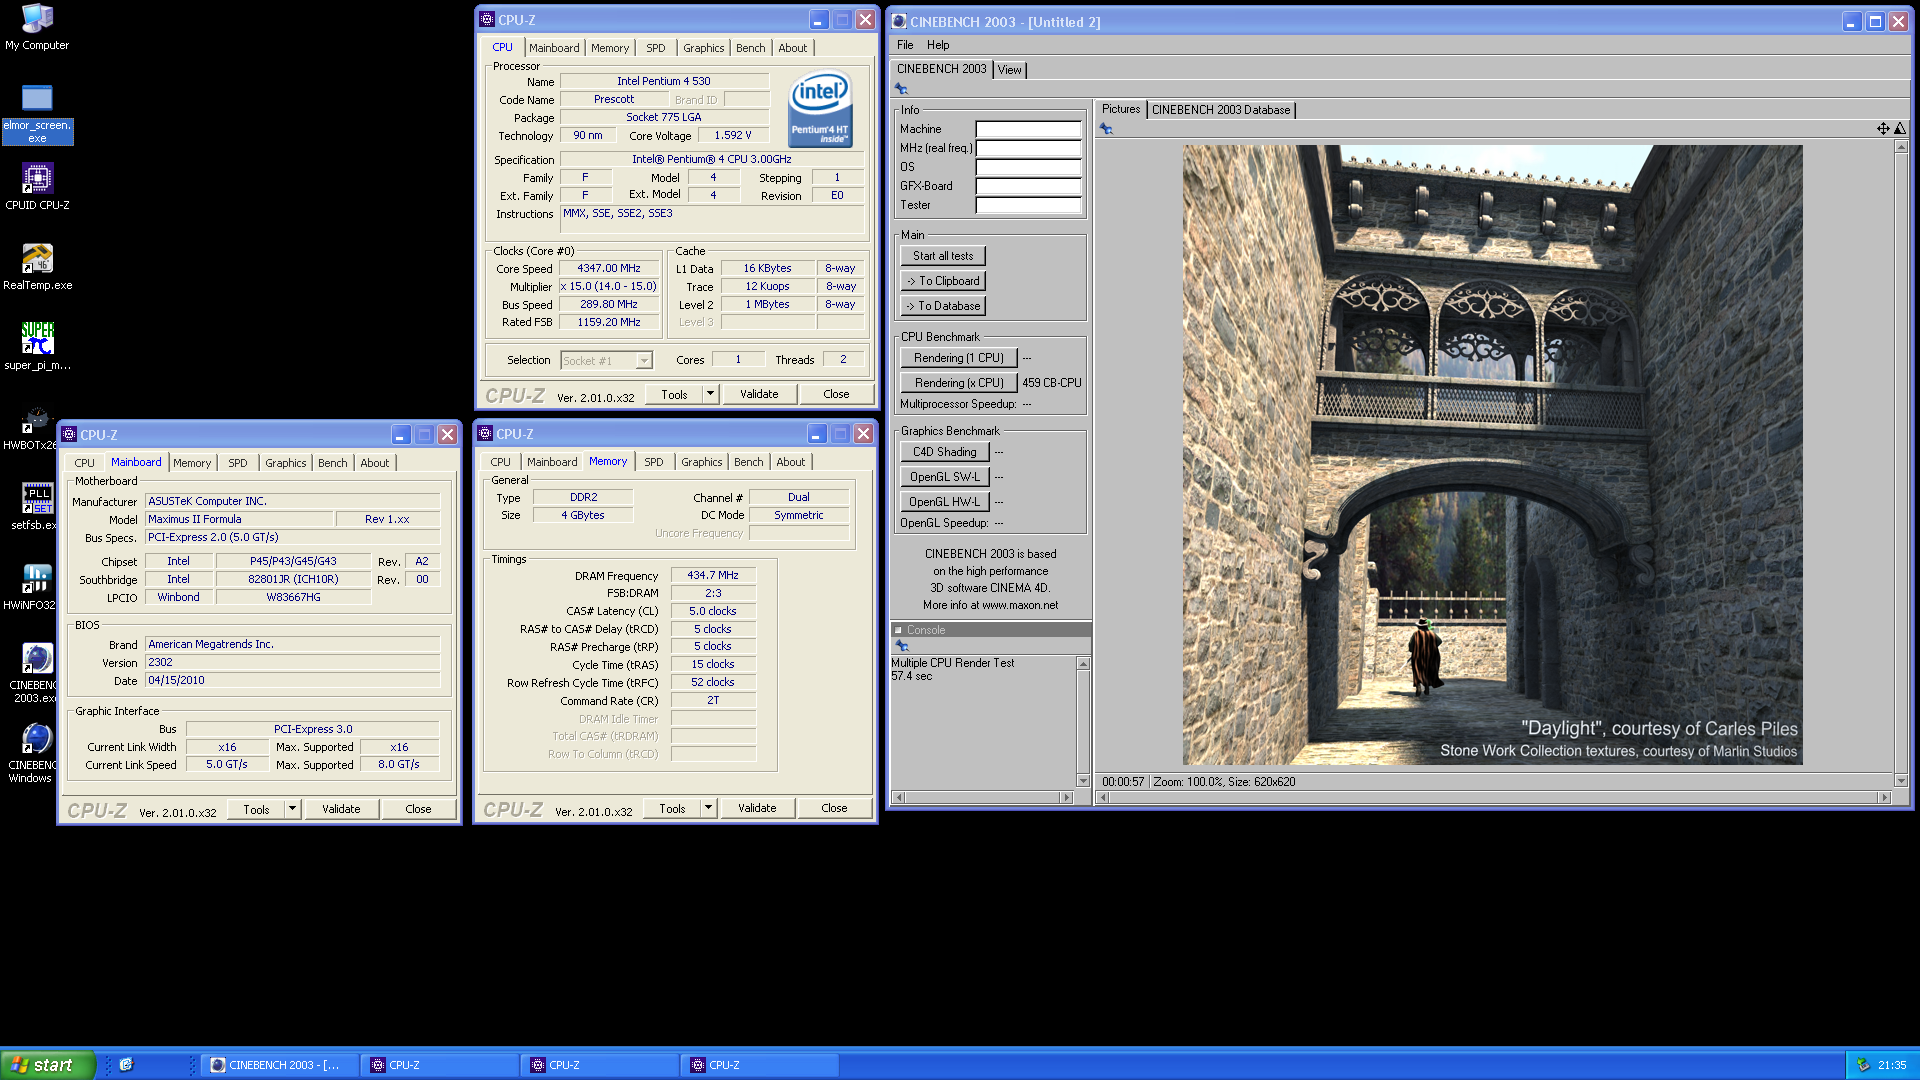Click the system tray notification icon
The height and width of the screenshot is (1080, 1920).
(x=1863, y=1065)
